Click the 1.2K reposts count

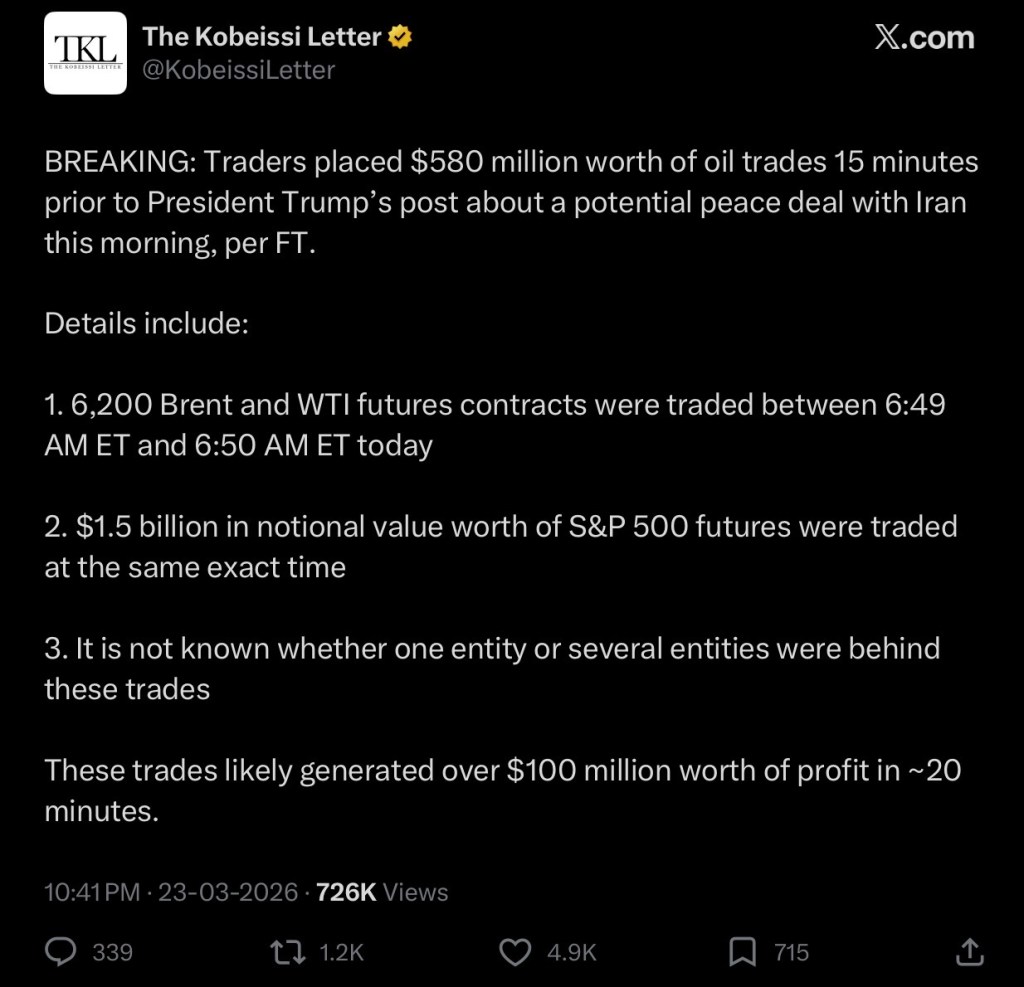click(341, 952)
